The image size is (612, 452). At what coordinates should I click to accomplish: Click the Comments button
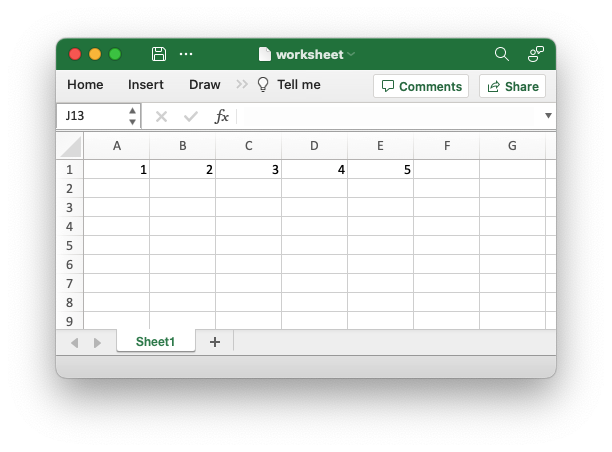422,86
